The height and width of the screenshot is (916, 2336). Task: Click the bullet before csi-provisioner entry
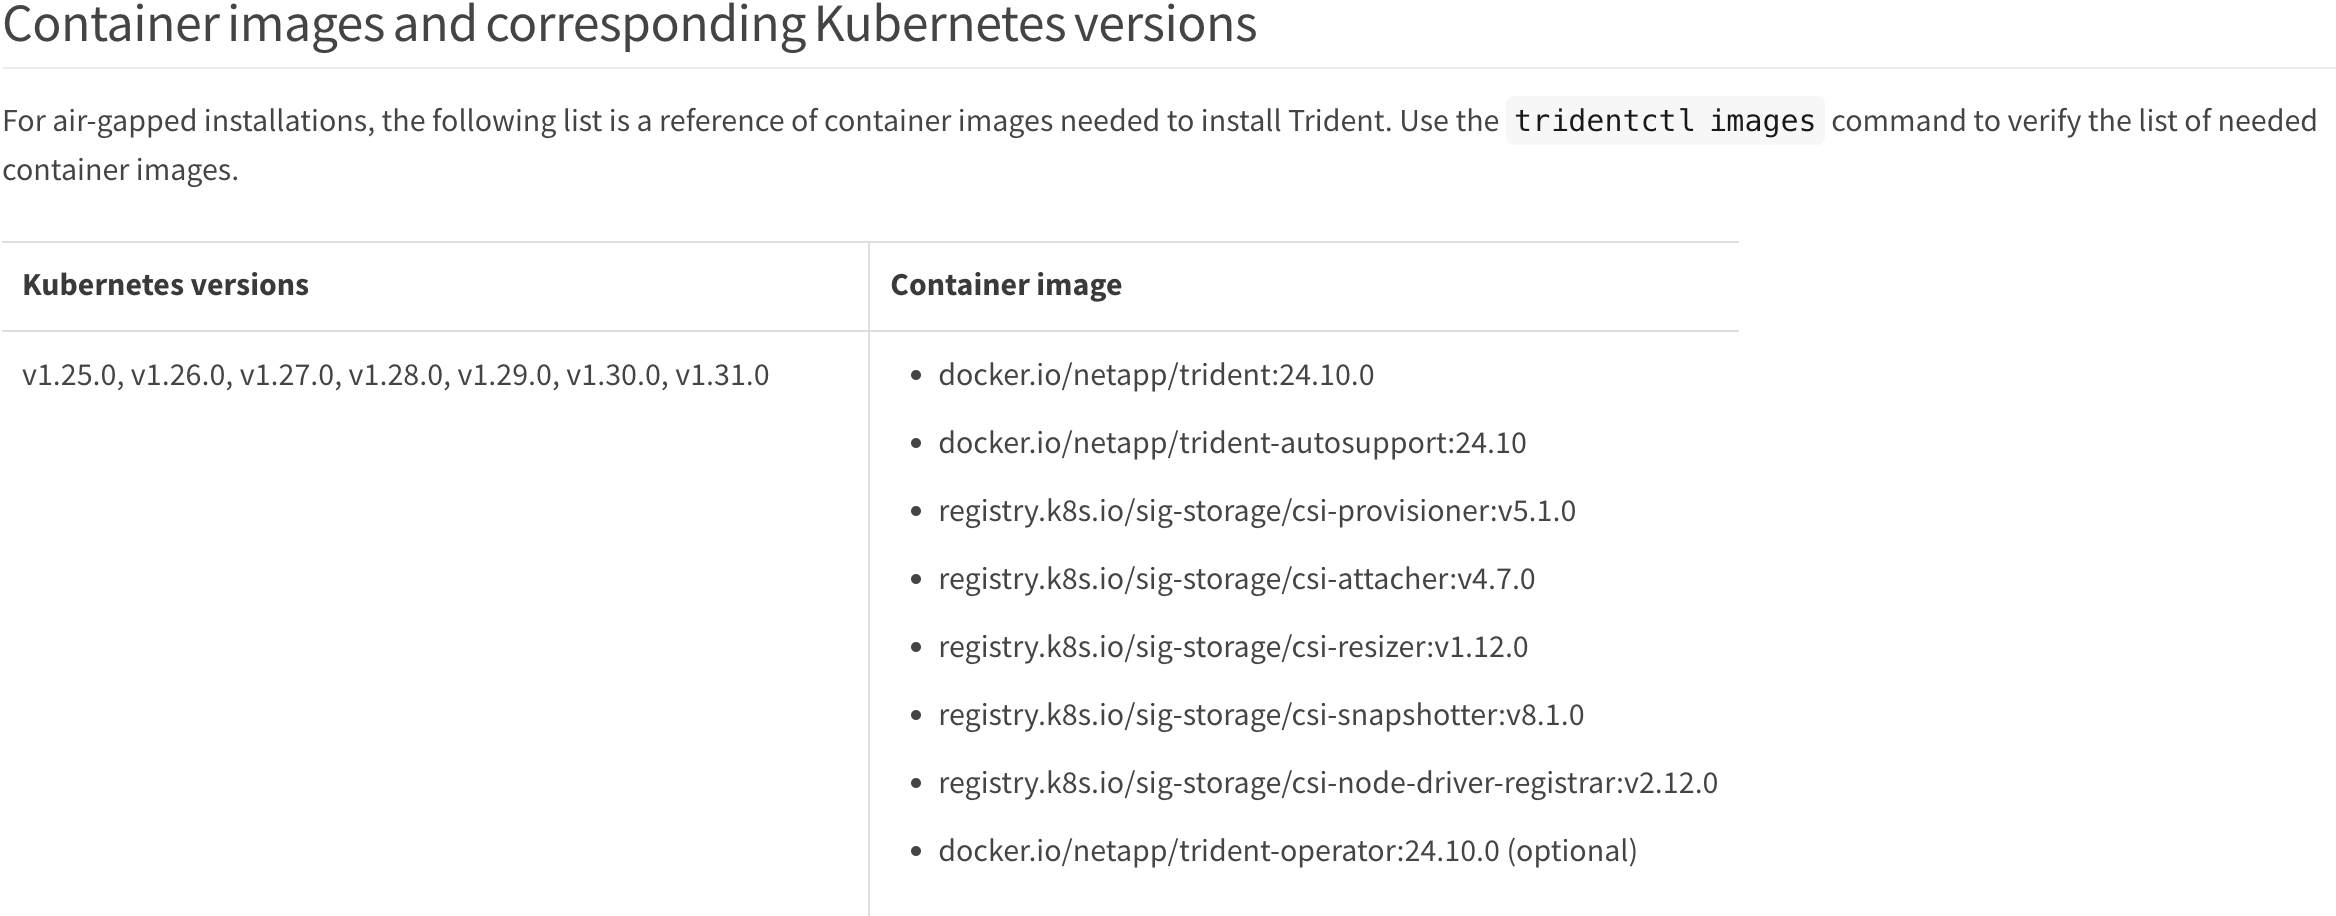915,512
